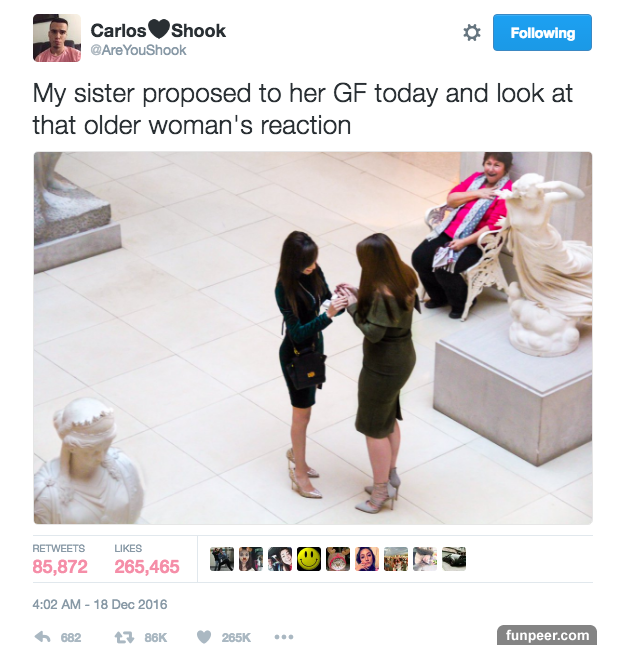Screen dimensions: 617x645
Task: Click the Carlos Shook display name
Action: point(158,30)
